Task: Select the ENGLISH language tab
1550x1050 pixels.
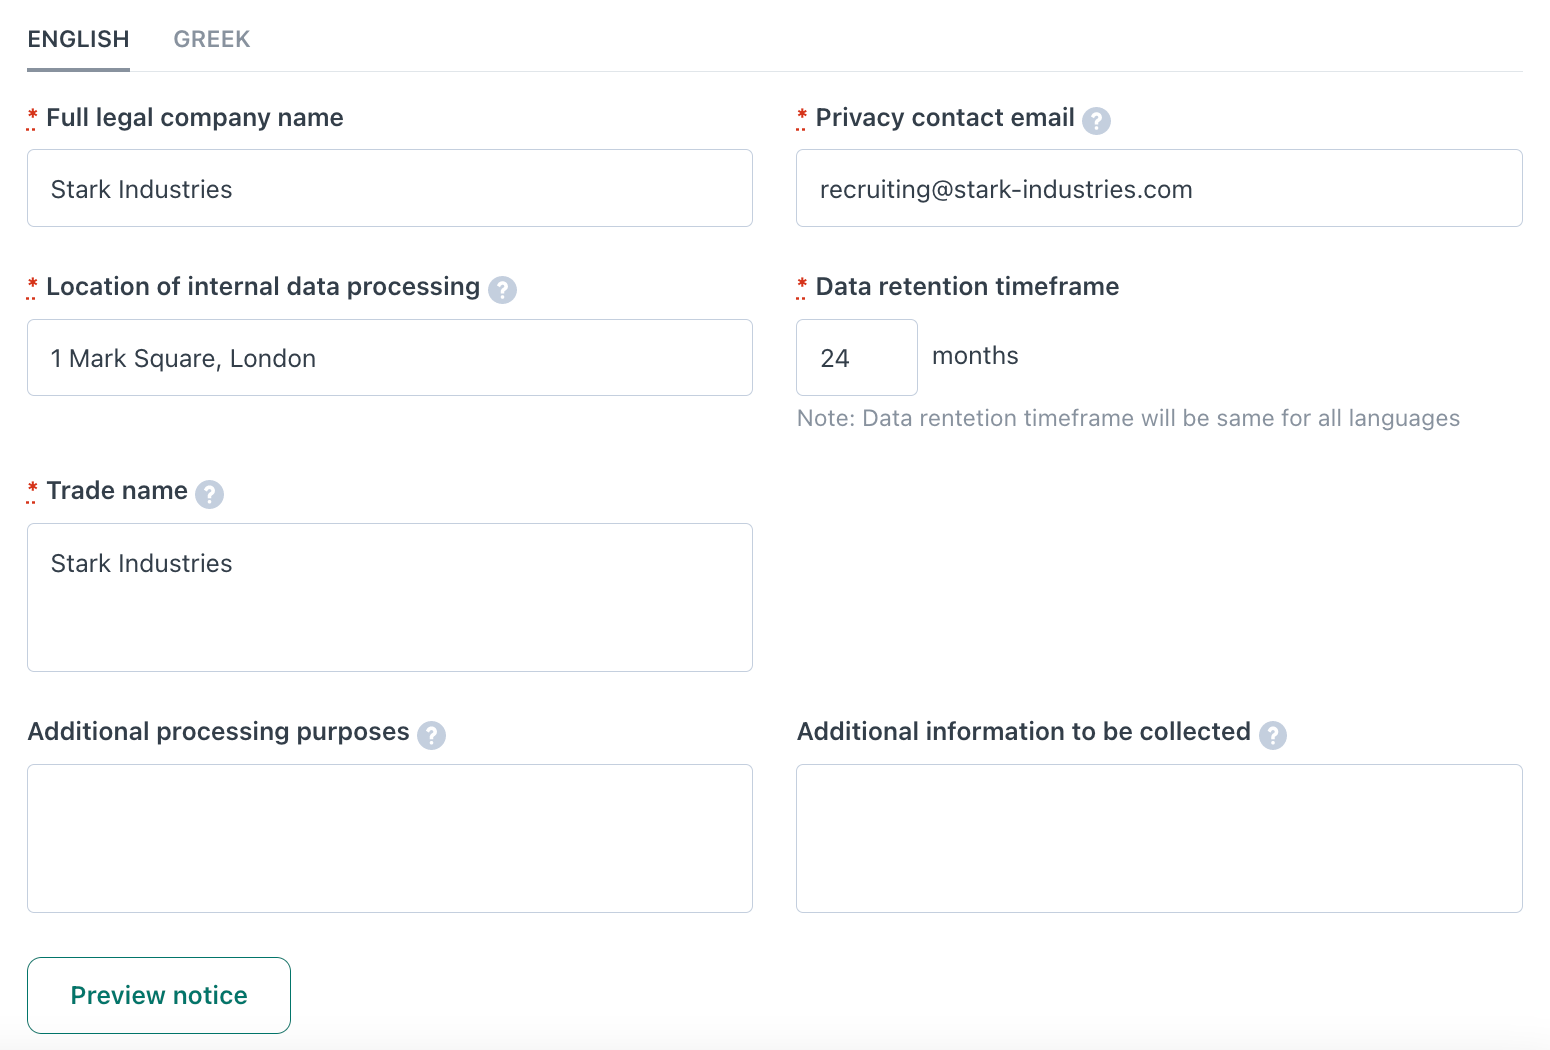Action: pyautogui.click(x=78, y=40)
